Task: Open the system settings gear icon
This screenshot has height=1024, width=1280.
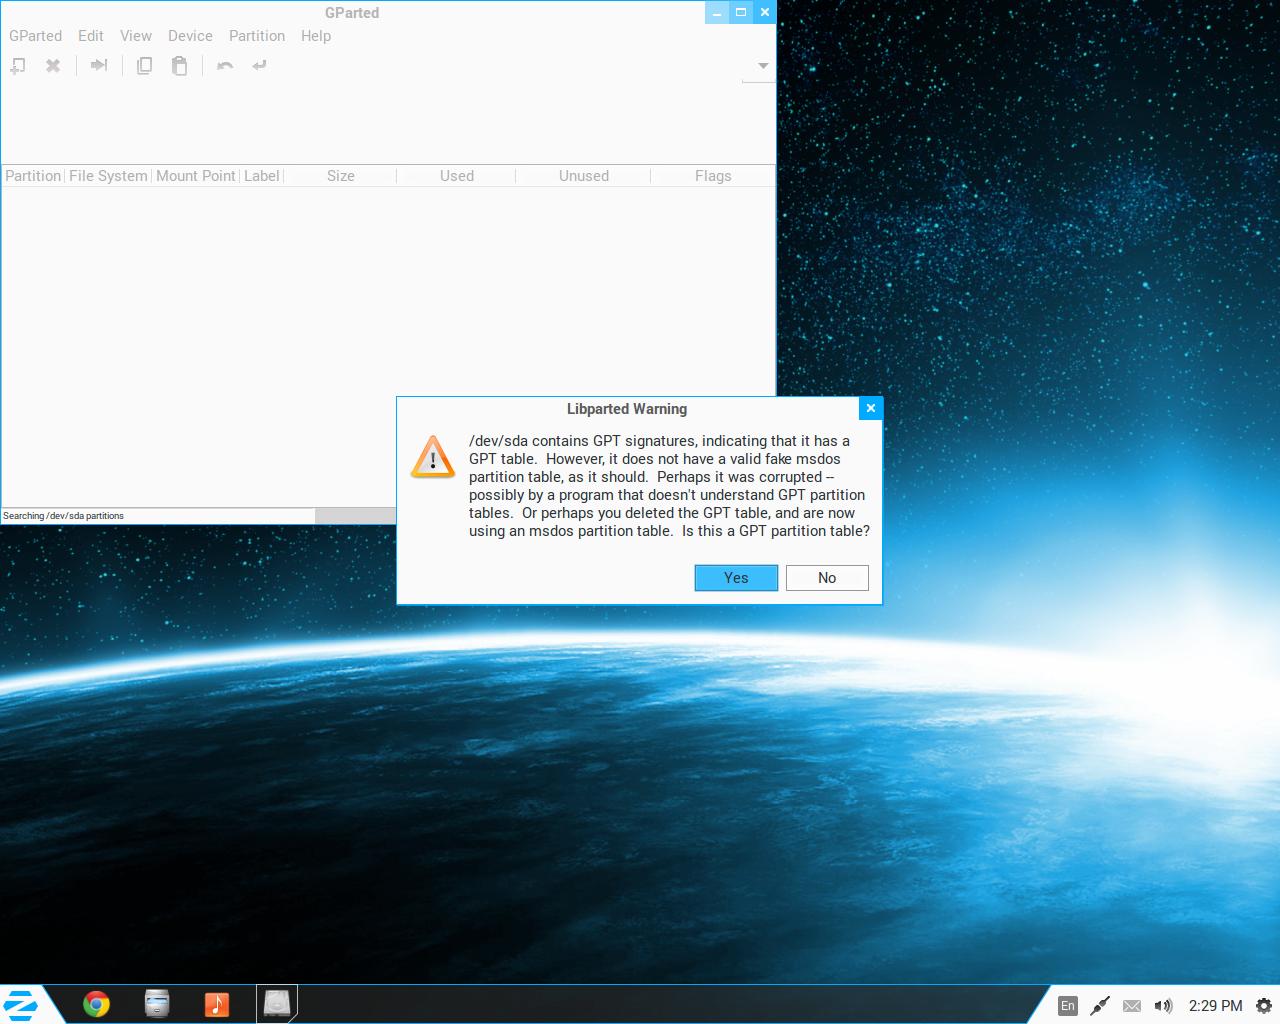Action: tap(1264, 1006)
